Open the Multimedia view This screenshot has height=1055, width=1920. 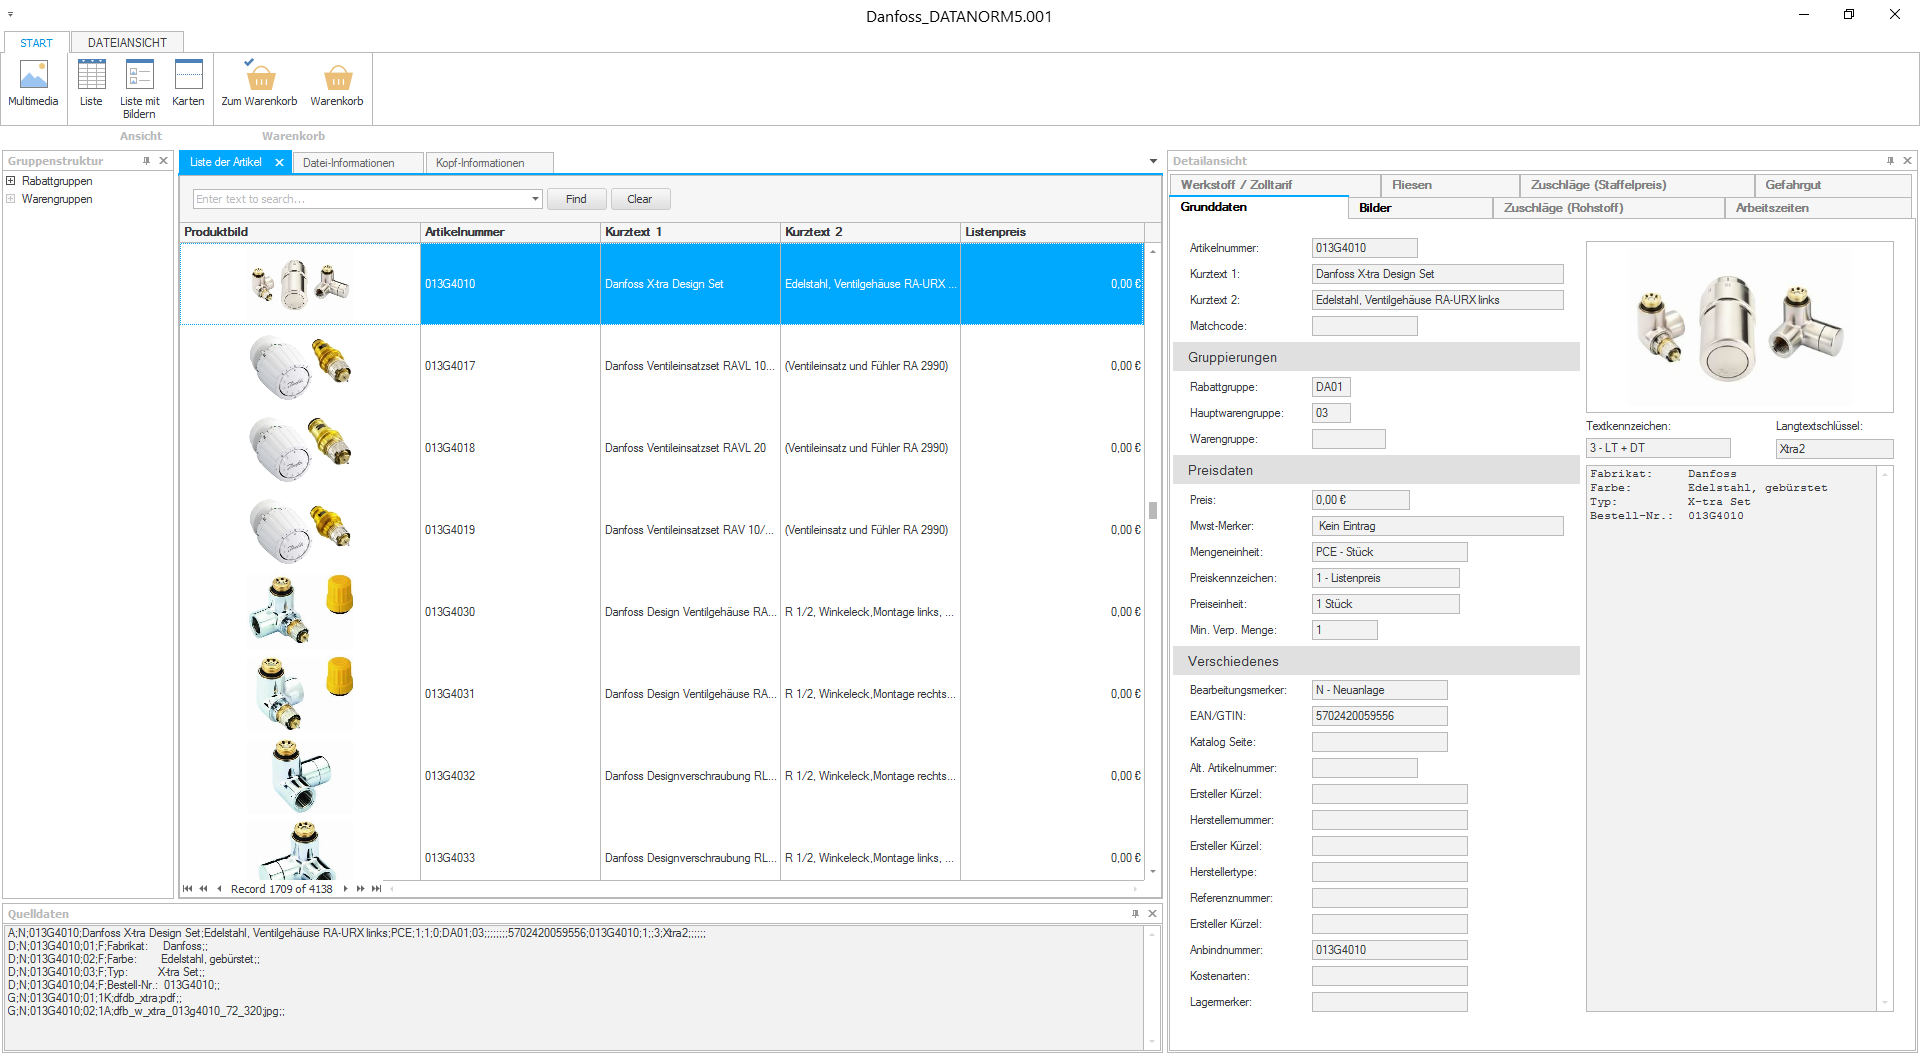pyautogui.click(x=33, y=84)
